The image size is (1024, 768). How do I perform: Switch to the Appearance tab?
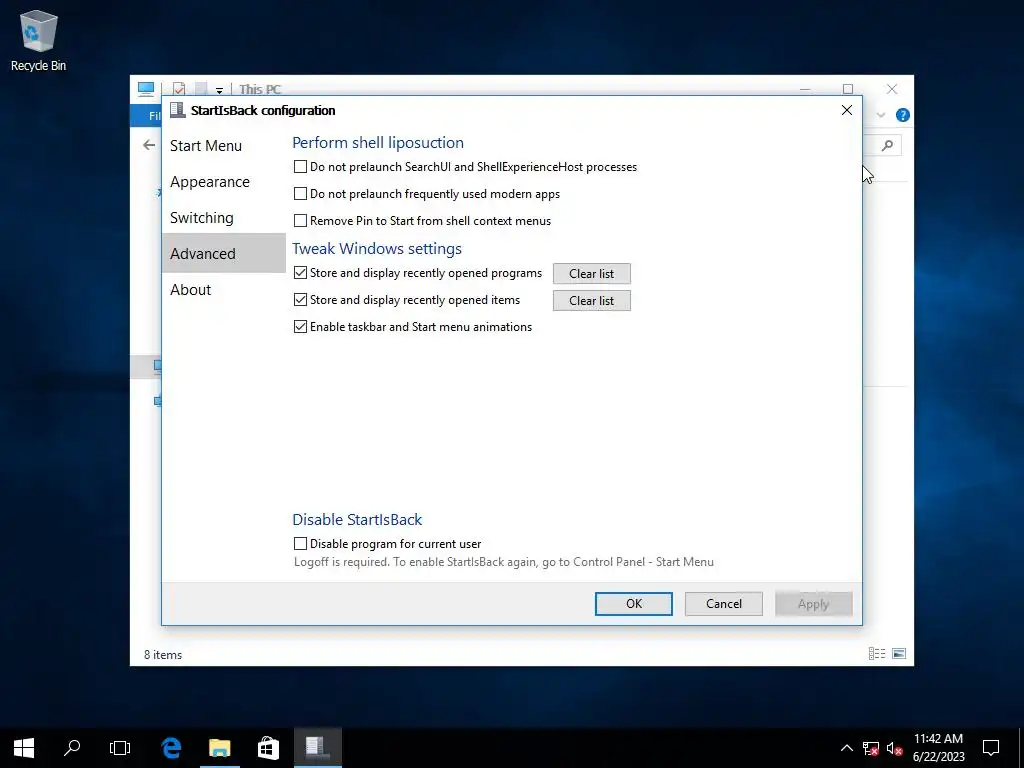point(223,182)
